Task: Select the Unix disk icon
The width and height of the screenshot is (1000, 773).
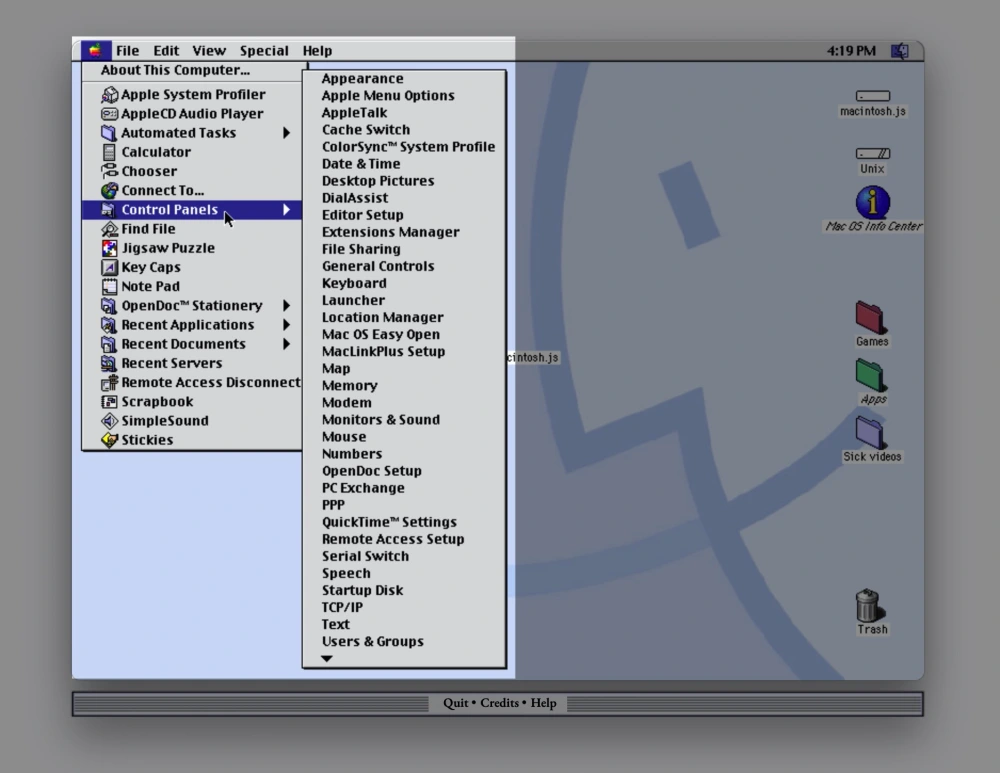Action: point(872,153)
